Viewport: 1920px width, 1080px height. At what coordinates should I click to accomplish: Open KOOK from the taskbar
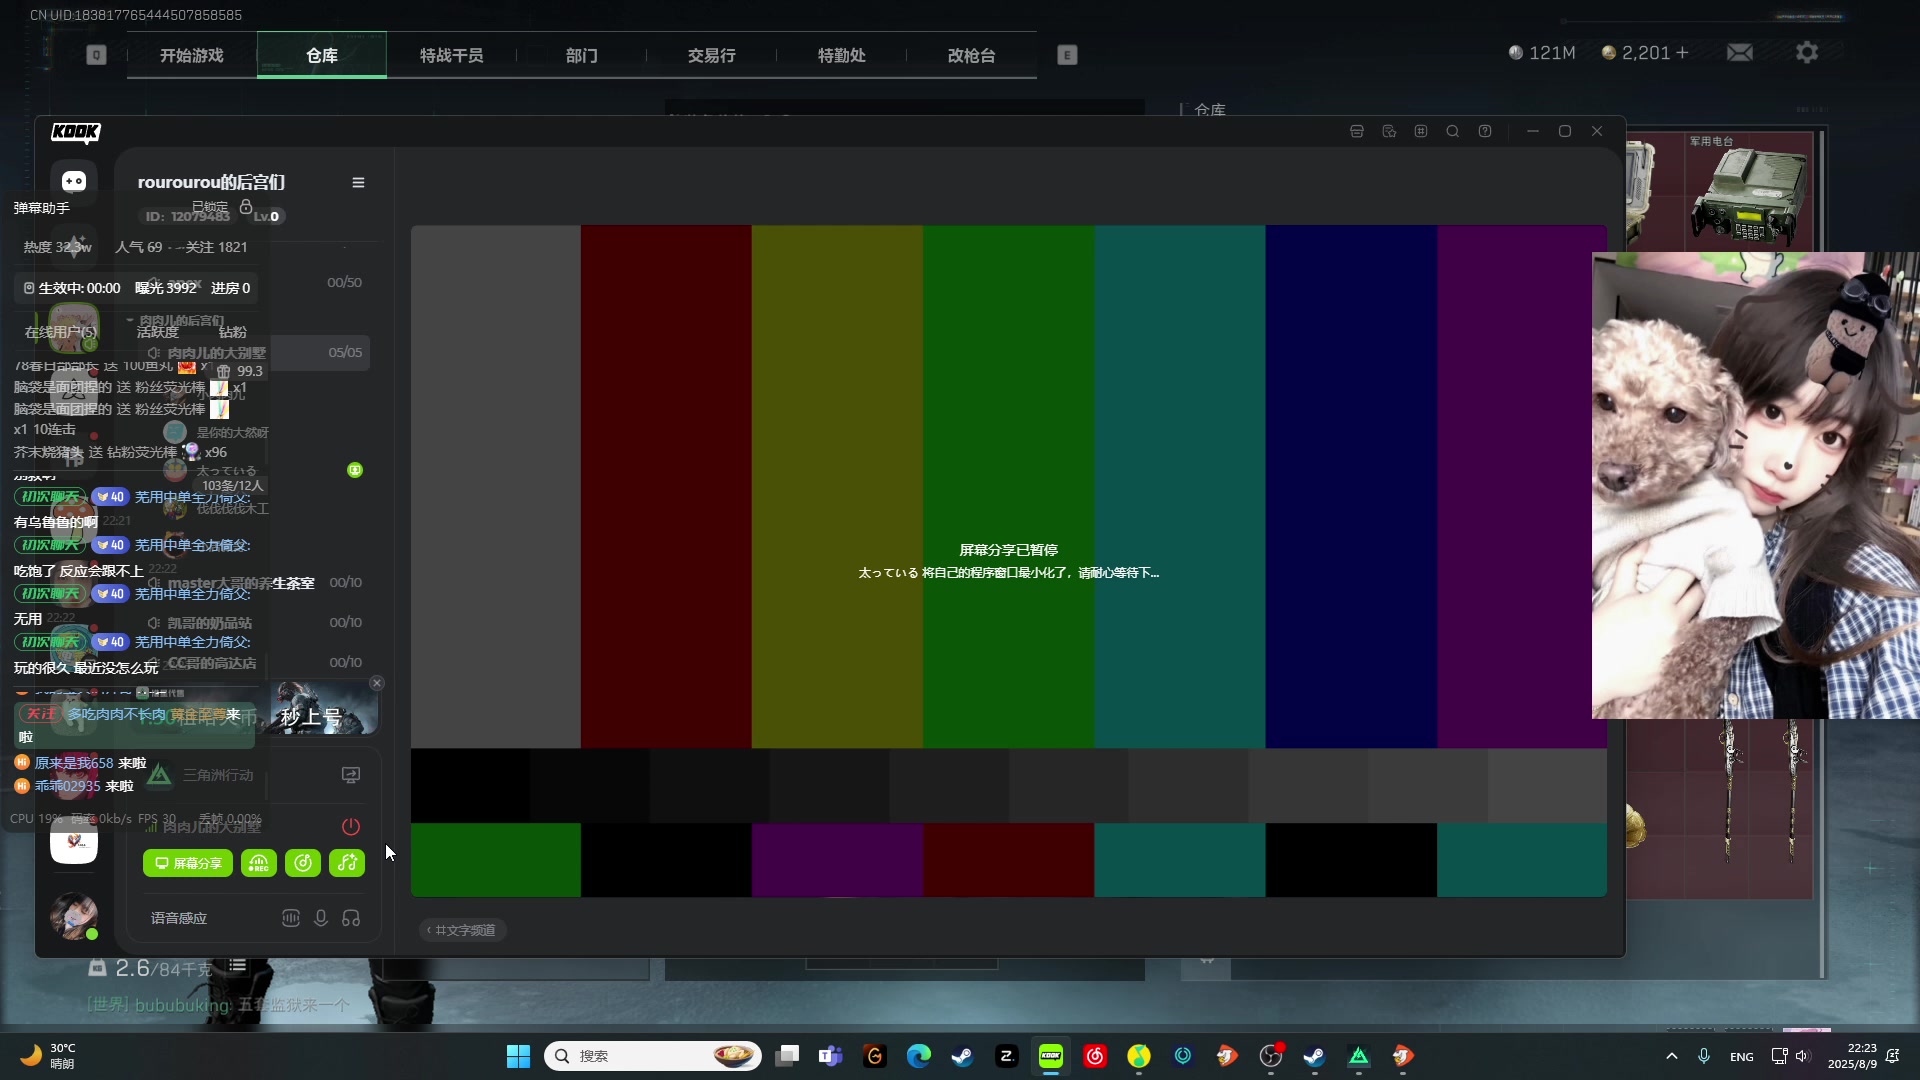(x=1051, y=1056)
